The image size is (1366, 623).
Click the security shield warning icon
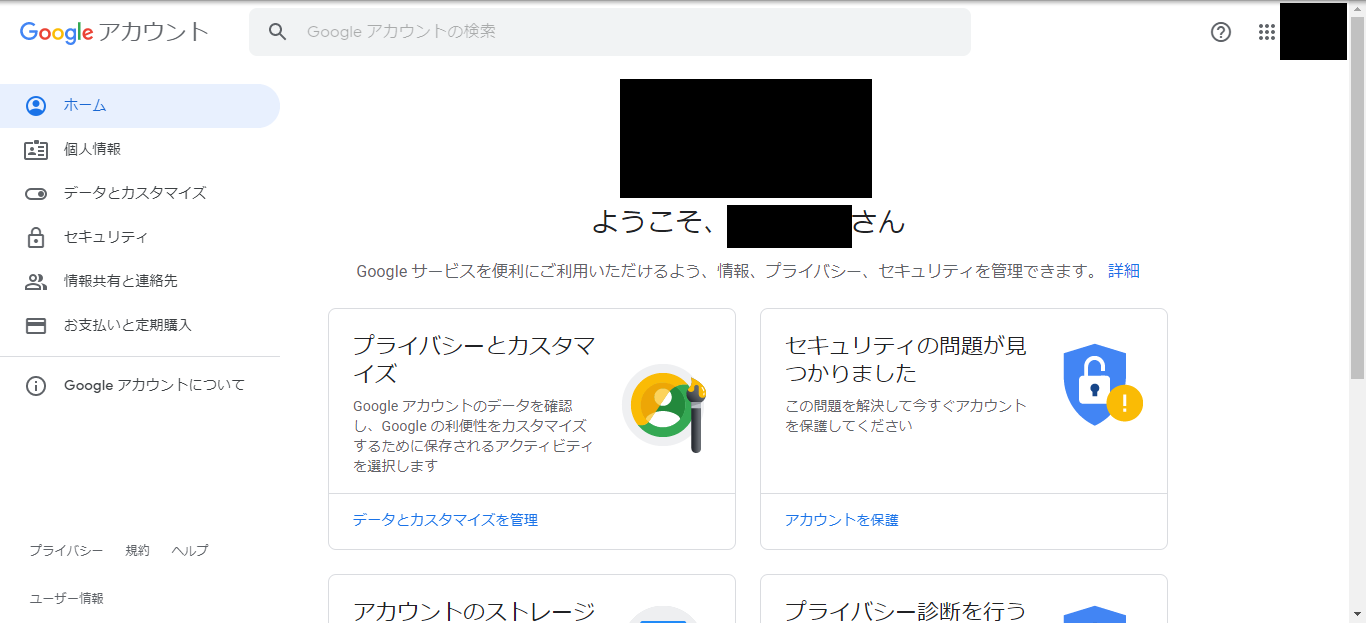pos(1102,385)
